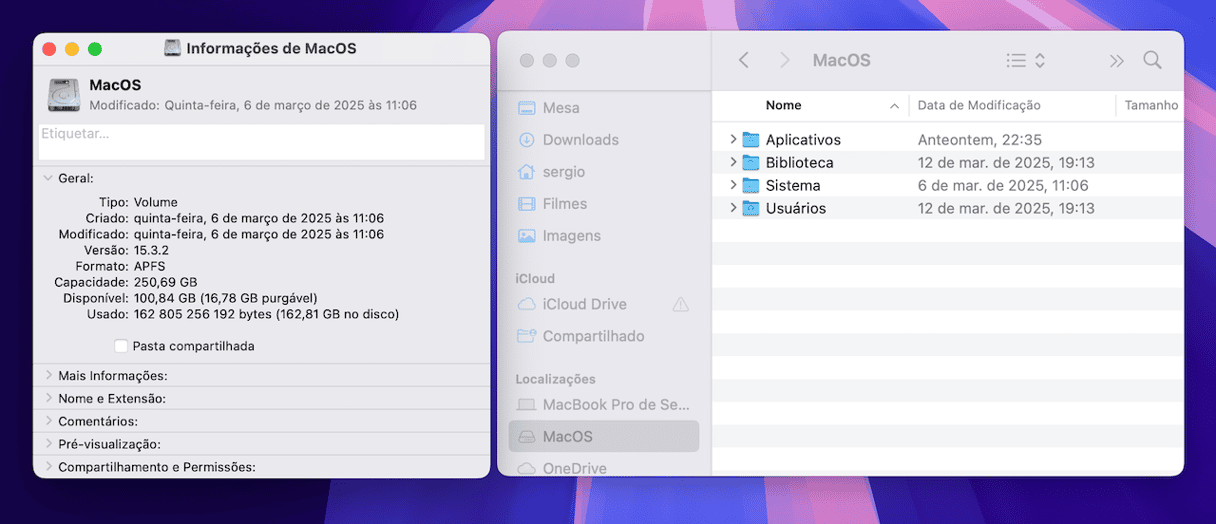Click version value 15.3.2
The image size is (1216, 524).
[154, 250]
